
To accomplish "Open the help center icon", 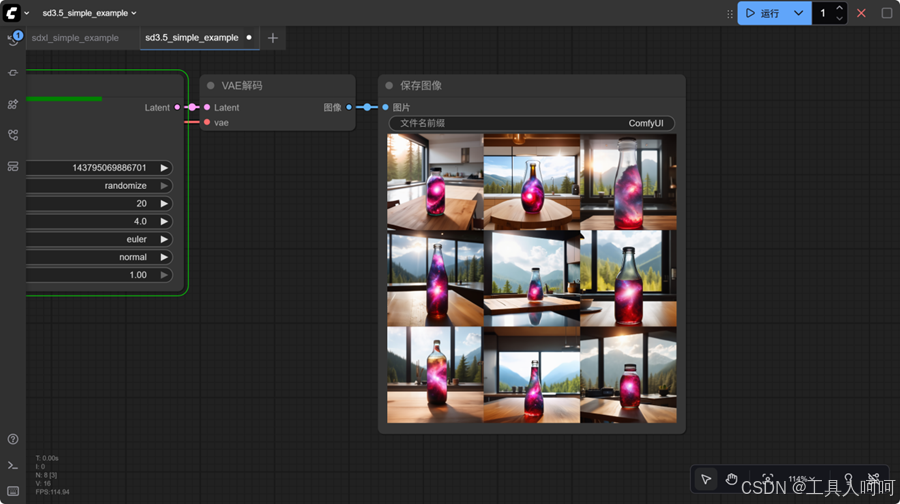I will tap(13, 439).
